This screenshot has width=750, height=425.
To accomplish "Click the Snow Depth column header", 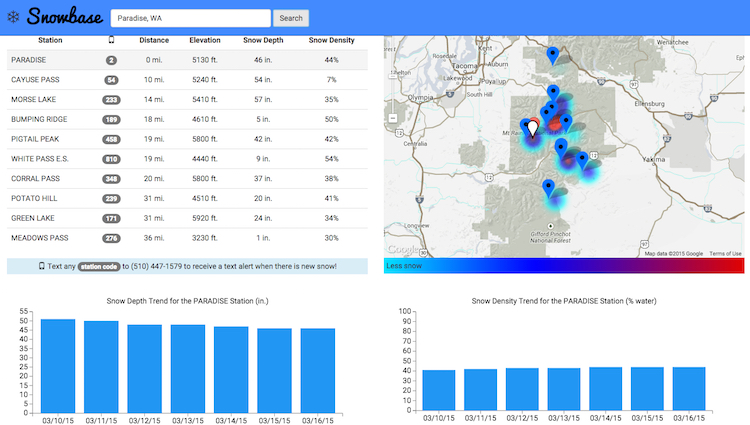I will (x=263, y=40).
